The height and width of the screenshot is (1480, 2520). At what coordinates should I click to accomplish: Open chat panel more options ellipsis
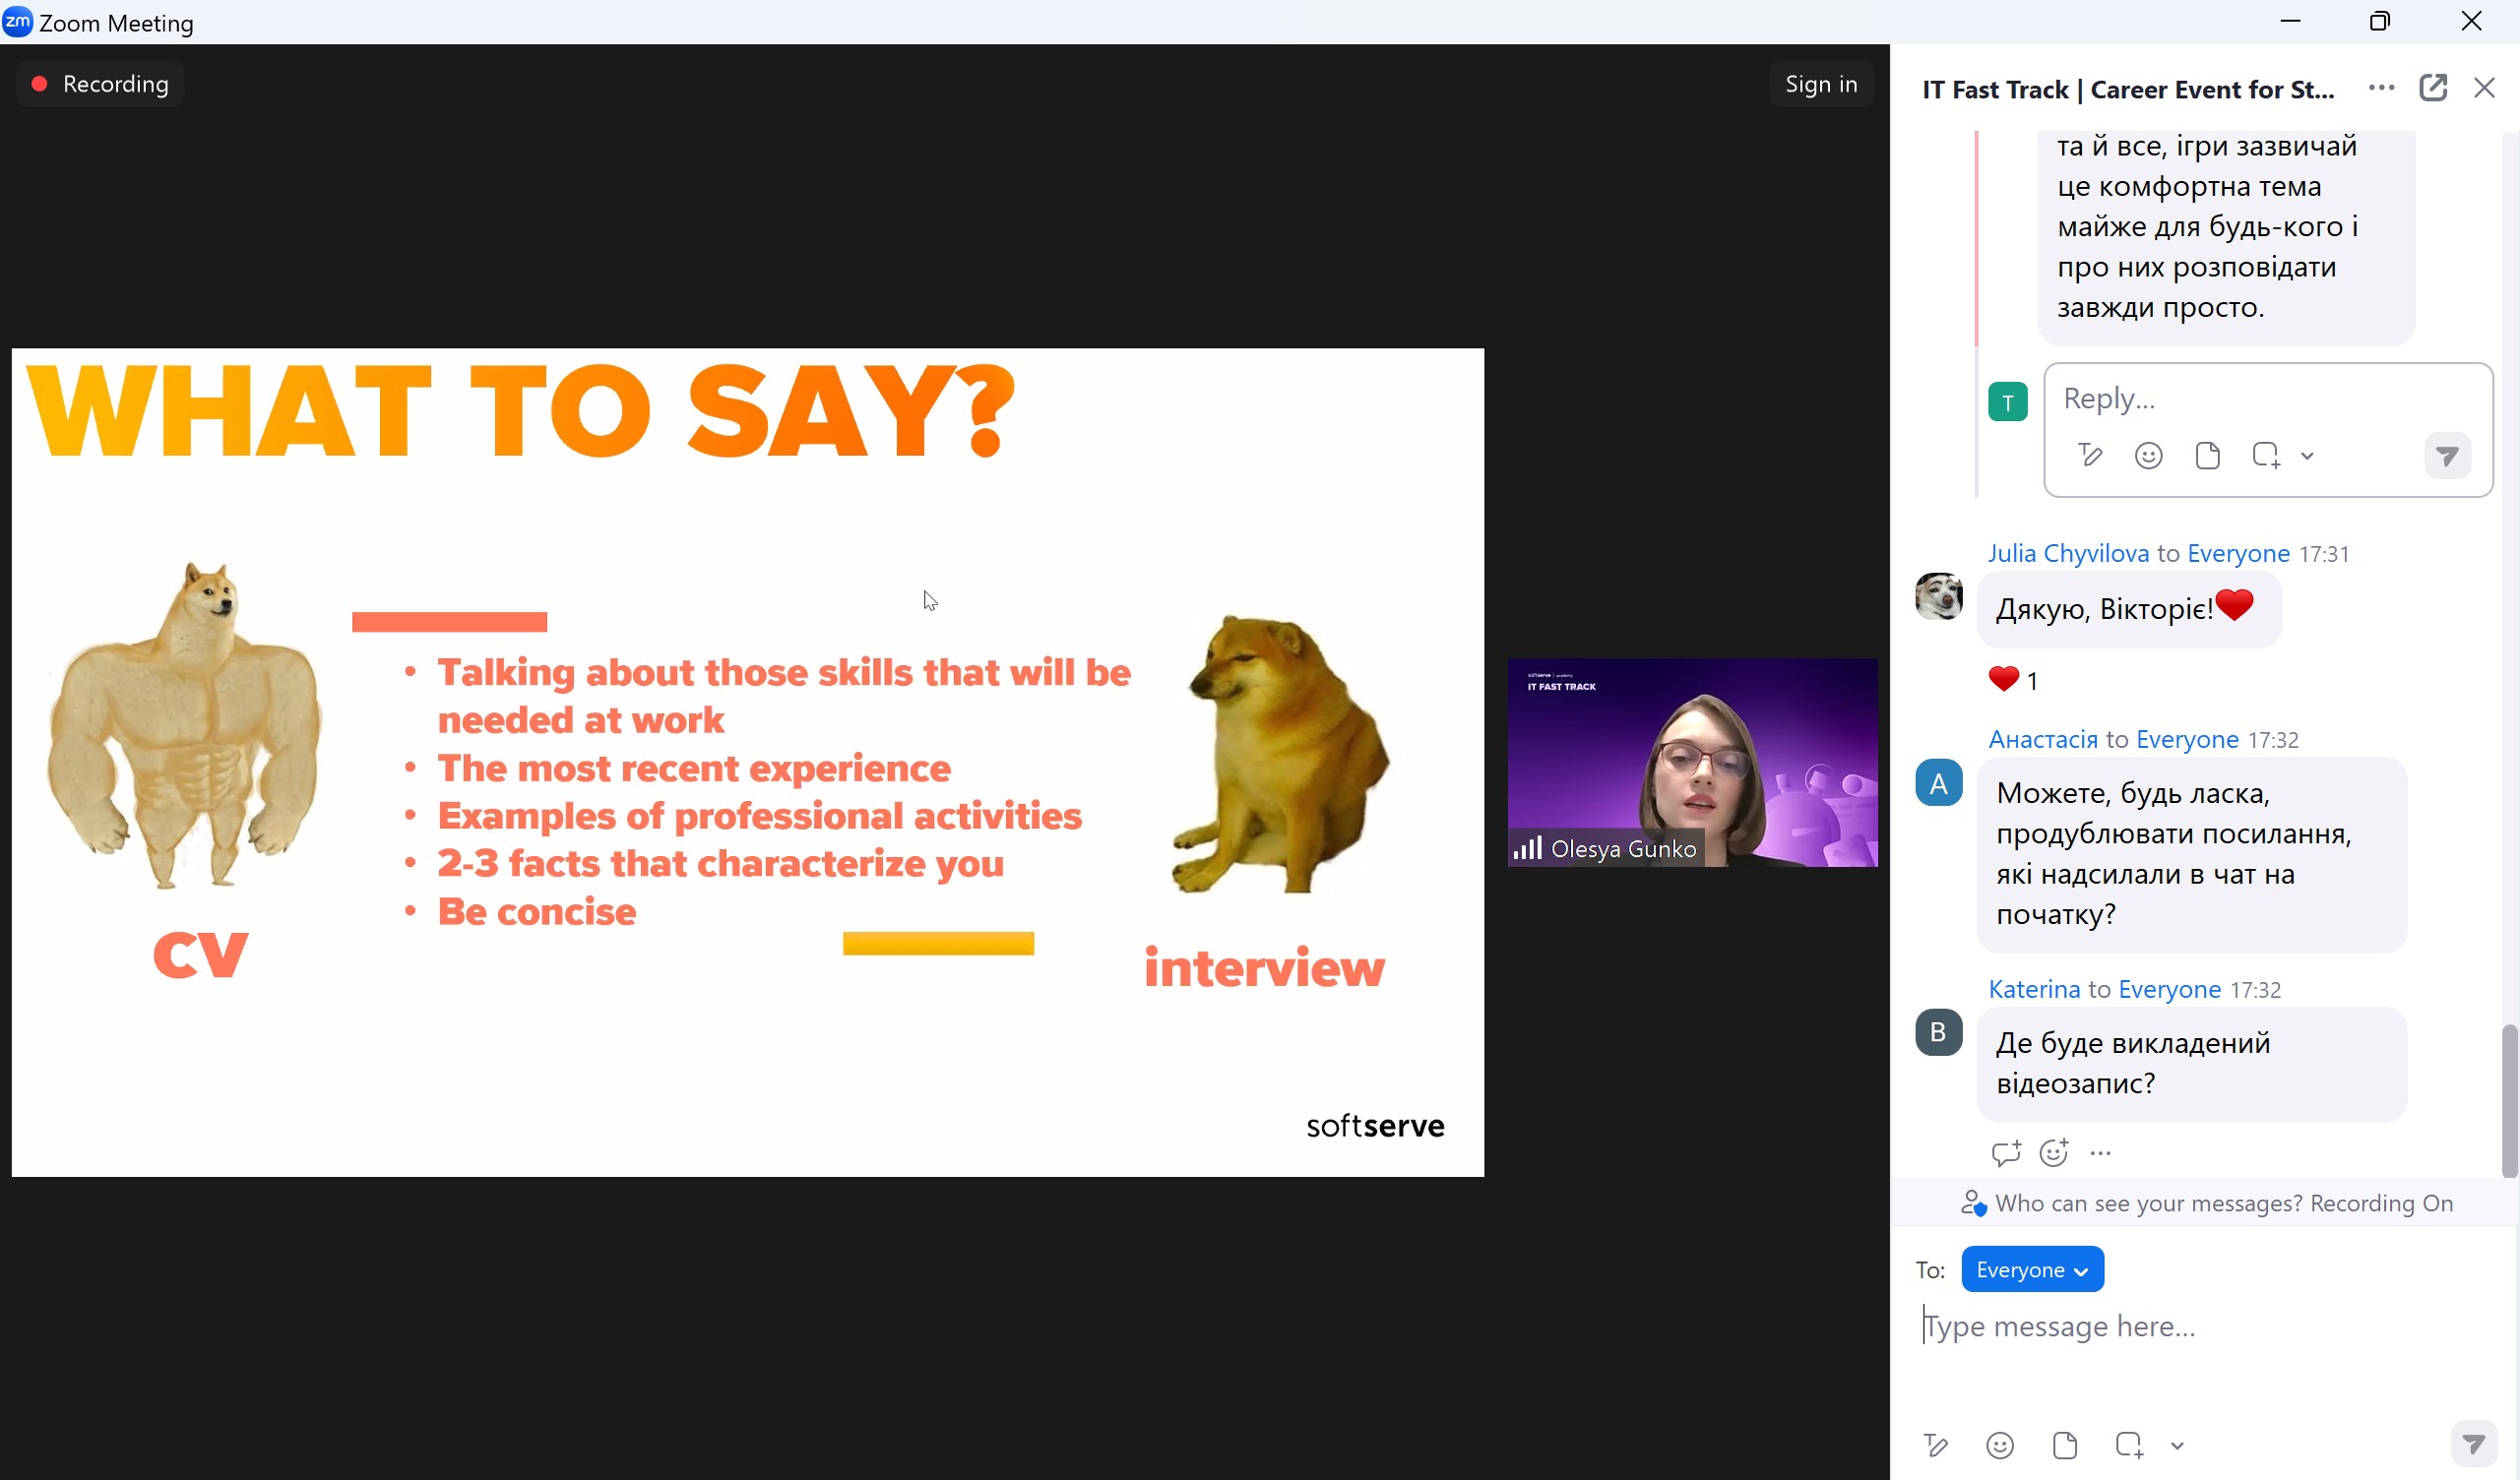2381,88
